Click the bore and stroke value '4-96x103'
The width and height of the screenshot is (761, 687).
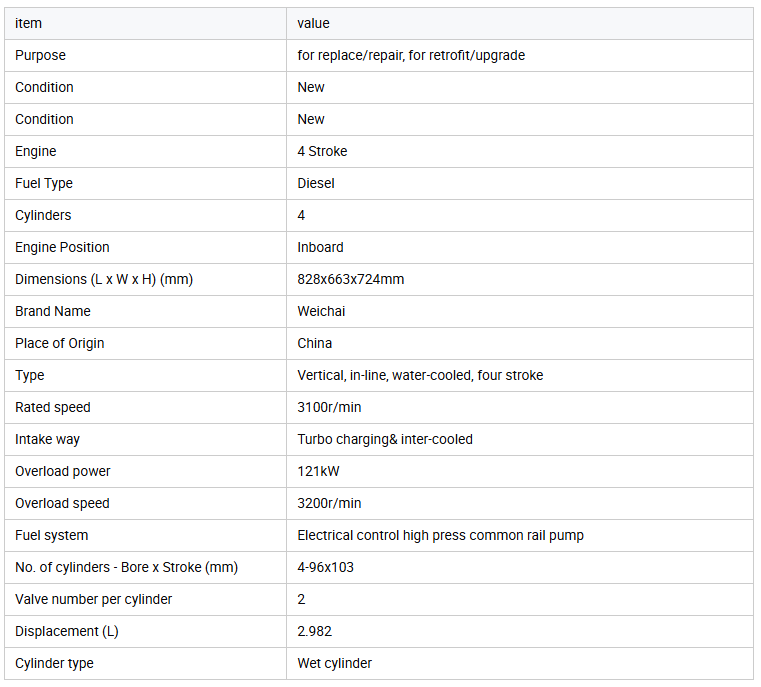(x=326, y=567)
